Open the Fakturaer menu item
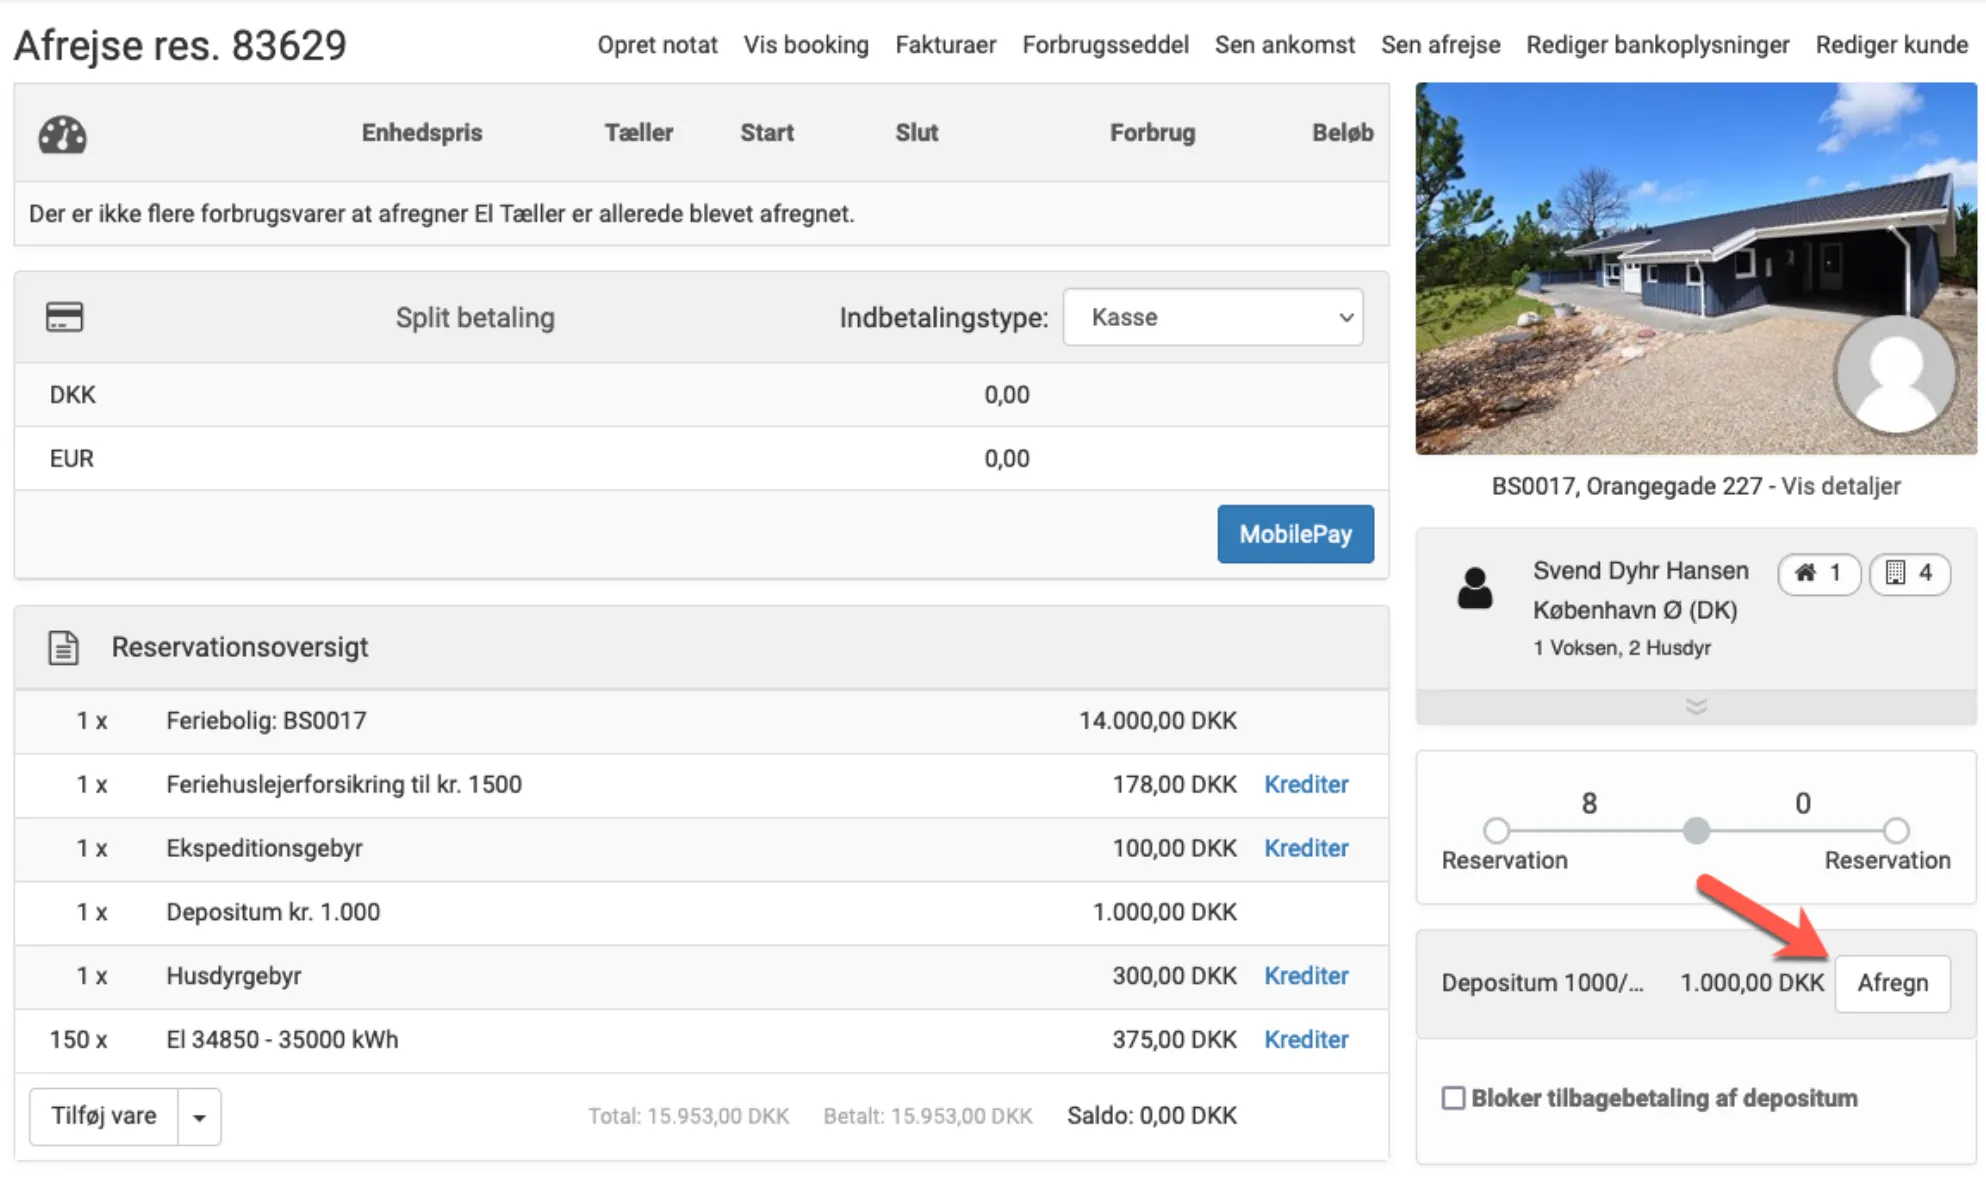 pyautogui.click(x=945, y=45)
